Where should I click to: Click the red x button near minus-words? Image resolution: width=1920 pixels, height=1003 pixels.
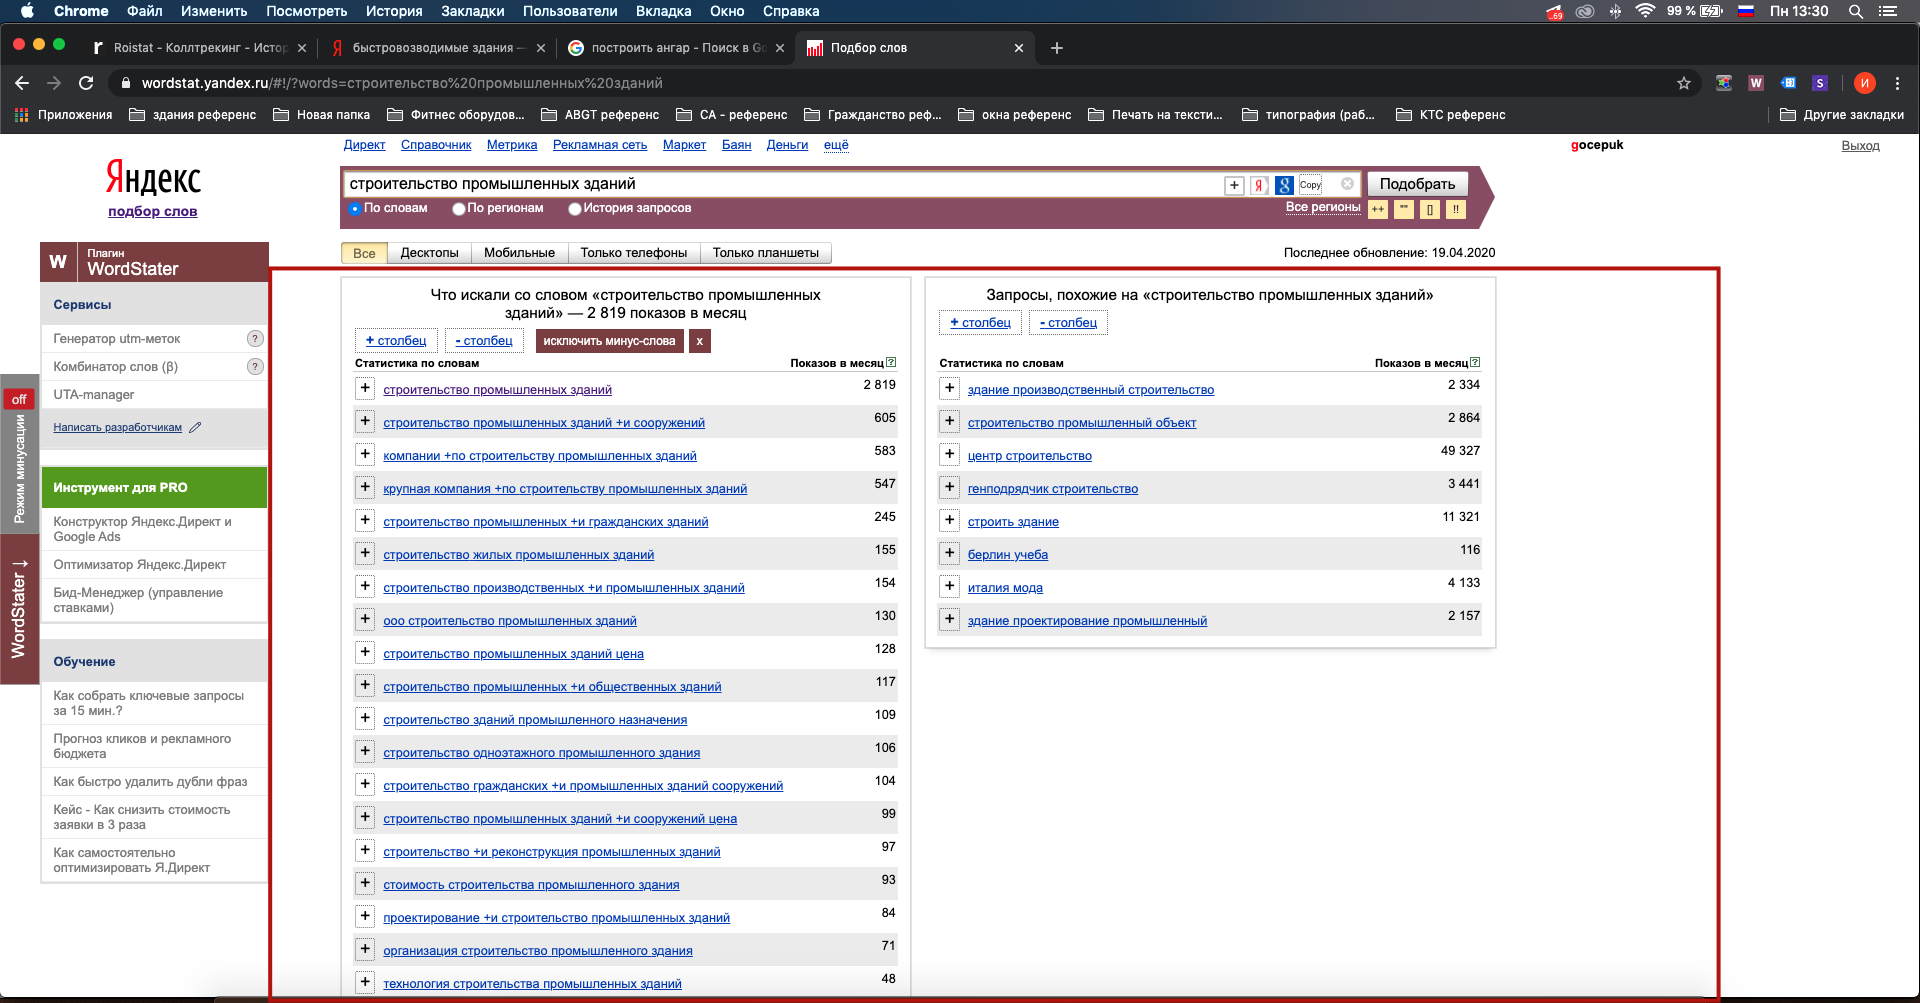click(700, 341)
